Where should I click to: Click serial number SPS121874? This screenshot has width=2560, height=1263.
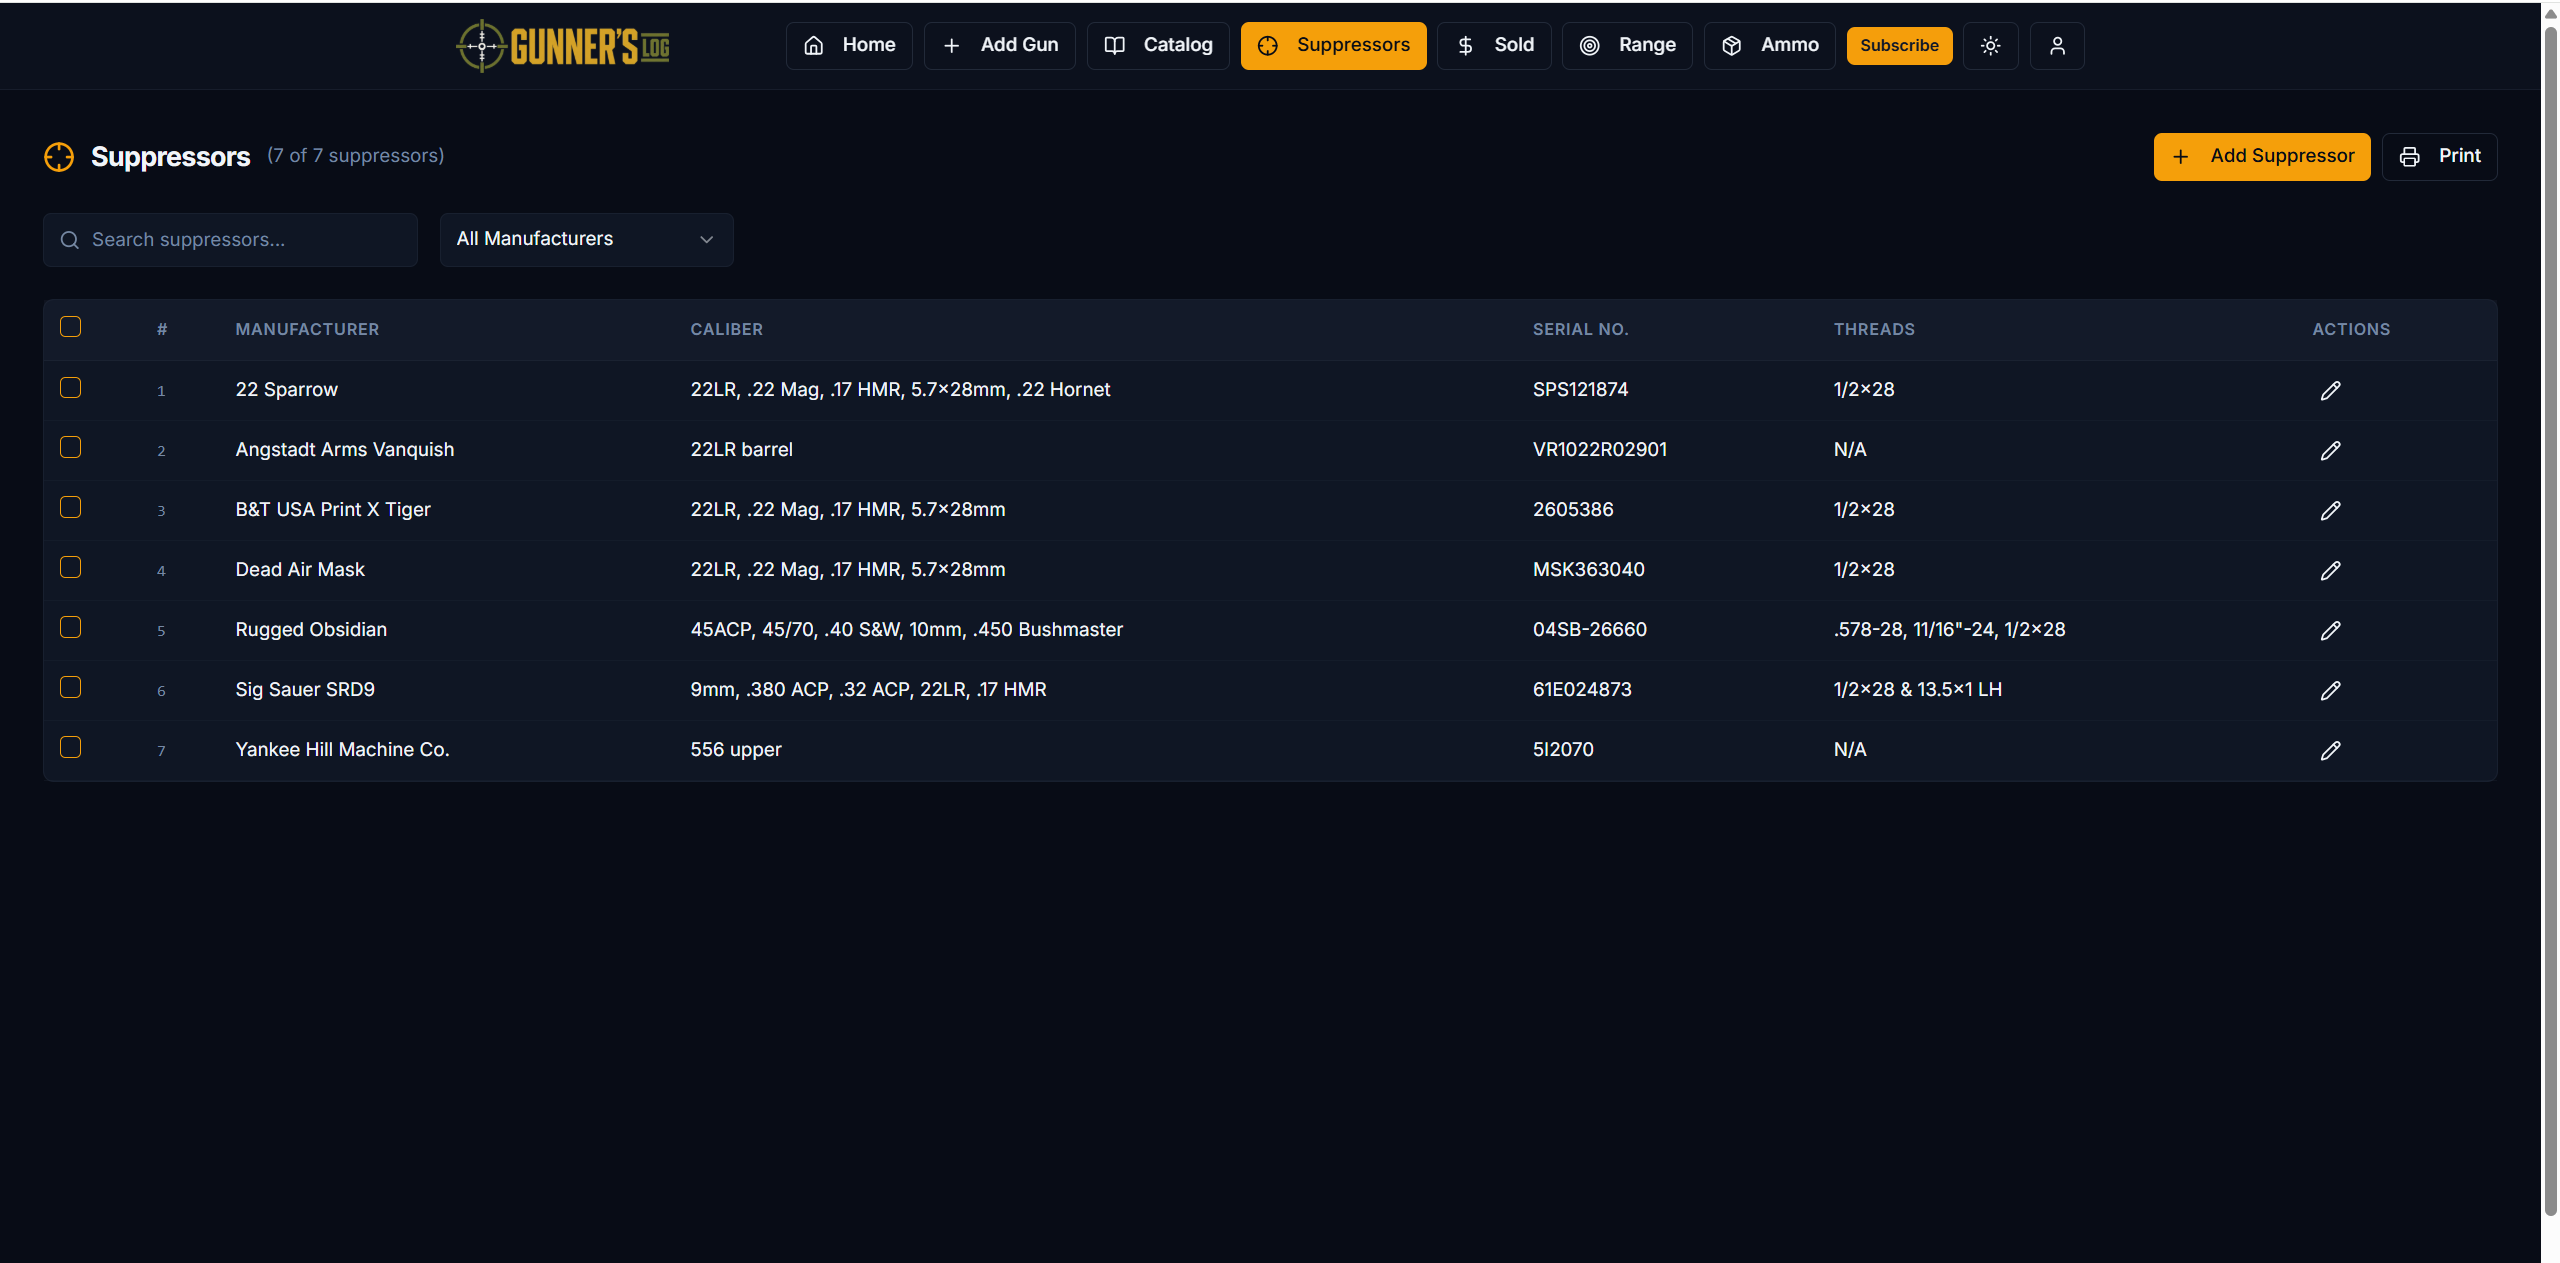[1580, 389]
